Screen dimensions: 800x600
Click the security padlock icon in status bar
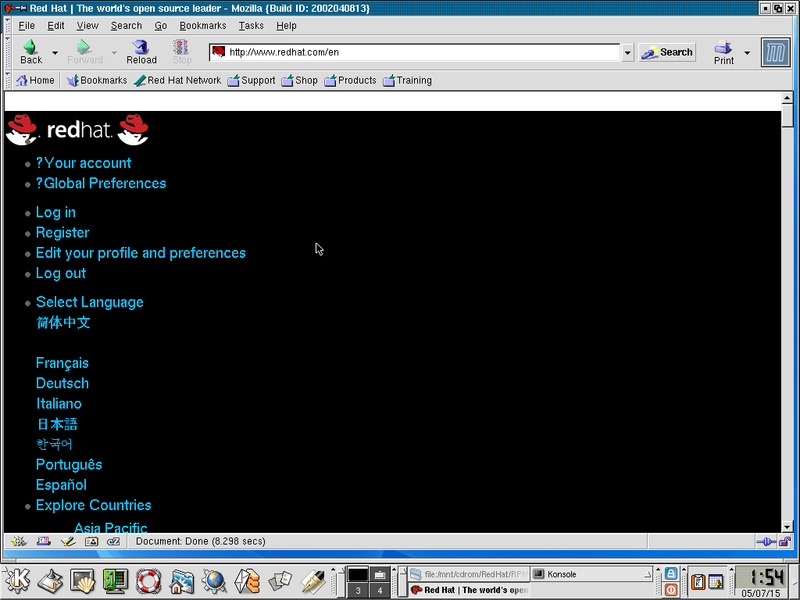point(785,541)
